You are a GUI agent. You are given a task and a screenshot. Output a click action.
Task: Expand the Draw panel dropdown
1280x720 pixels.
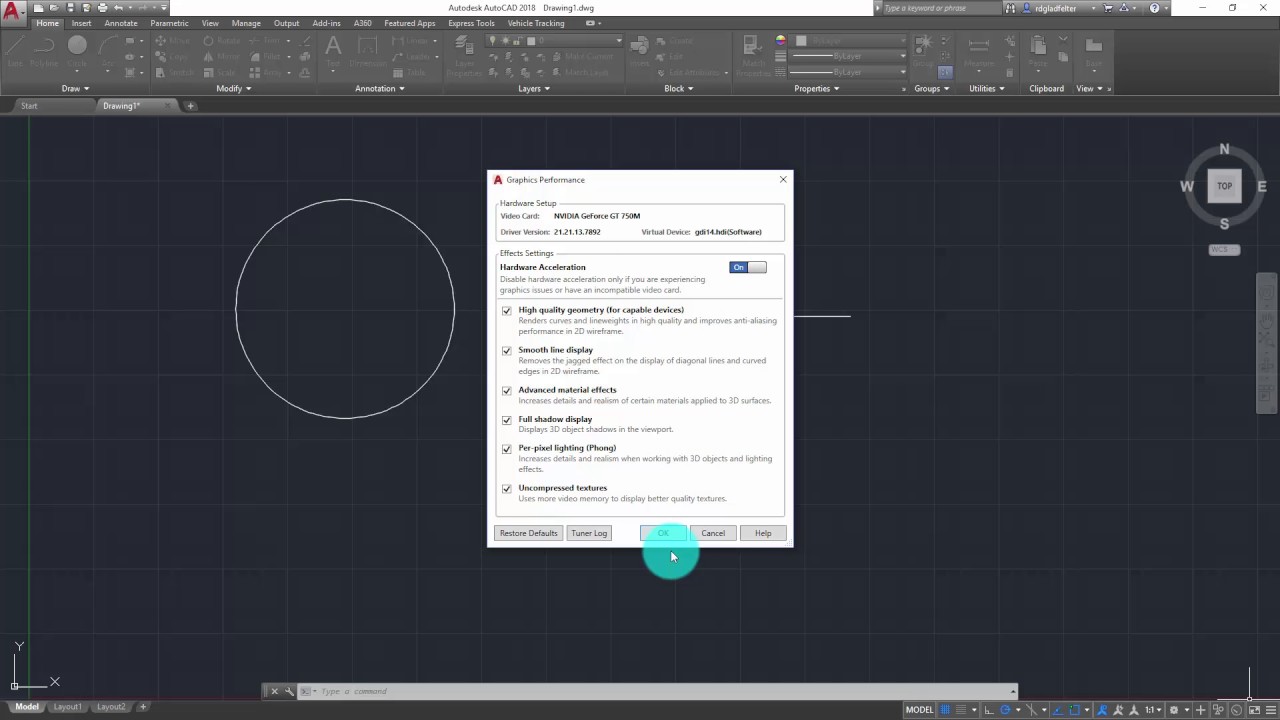[75, 89]
